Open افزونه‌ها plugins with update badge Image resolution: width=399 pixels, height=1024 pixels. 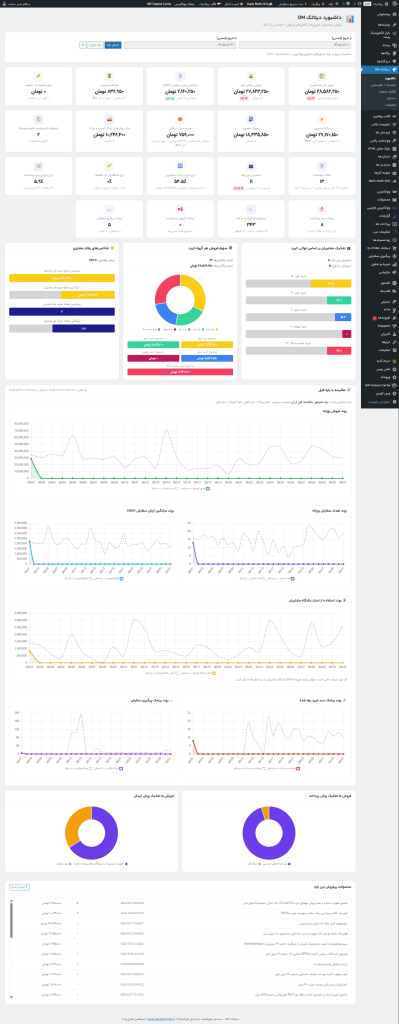379,318
